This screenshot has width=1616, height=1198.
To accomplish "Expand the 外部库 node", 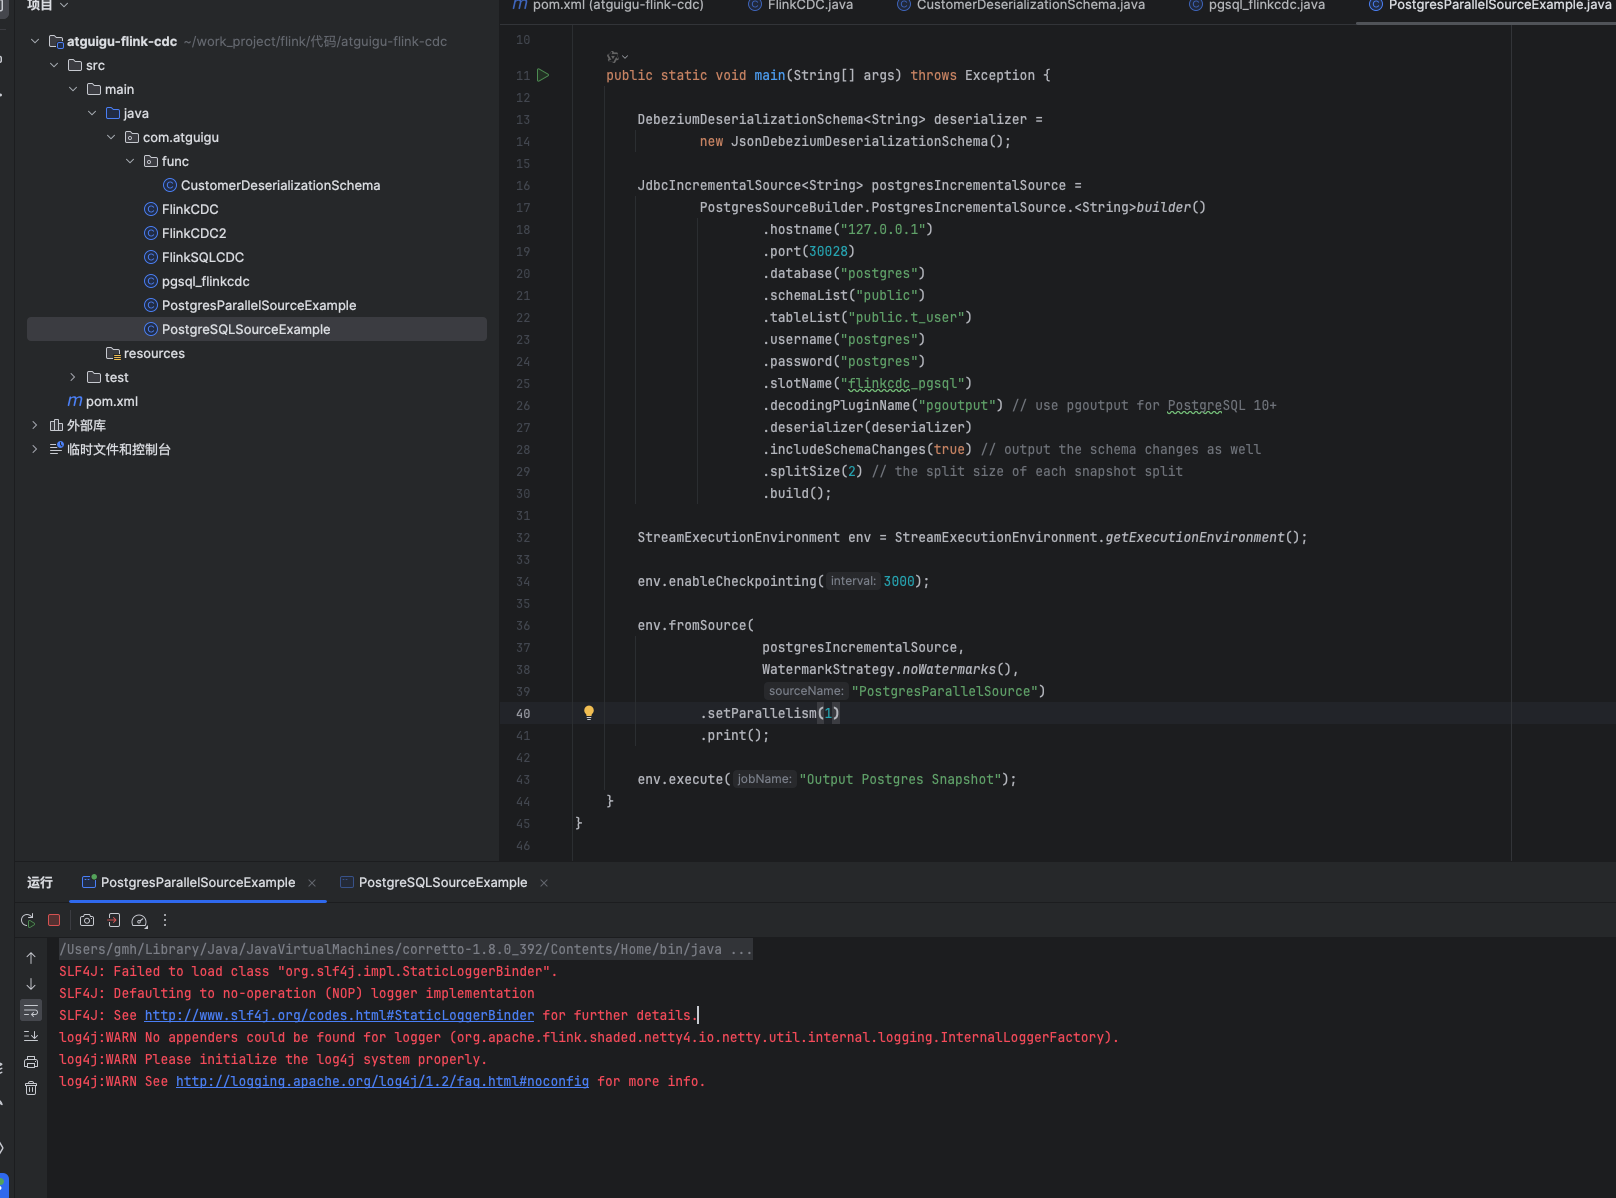I will [x=35, y=425].
